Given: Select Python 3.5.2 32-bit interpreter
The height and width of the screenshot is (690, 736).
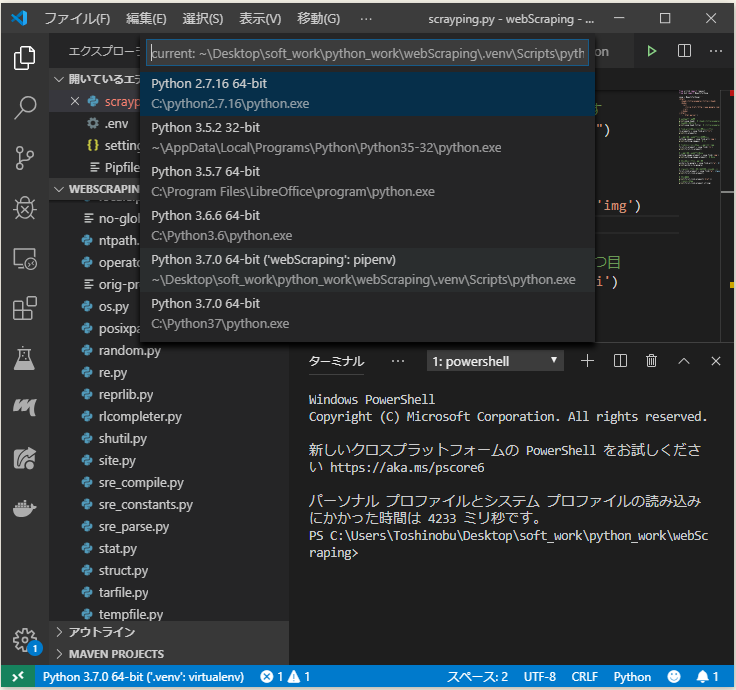Looking at the screenshot, I should [x=368, y=138].
